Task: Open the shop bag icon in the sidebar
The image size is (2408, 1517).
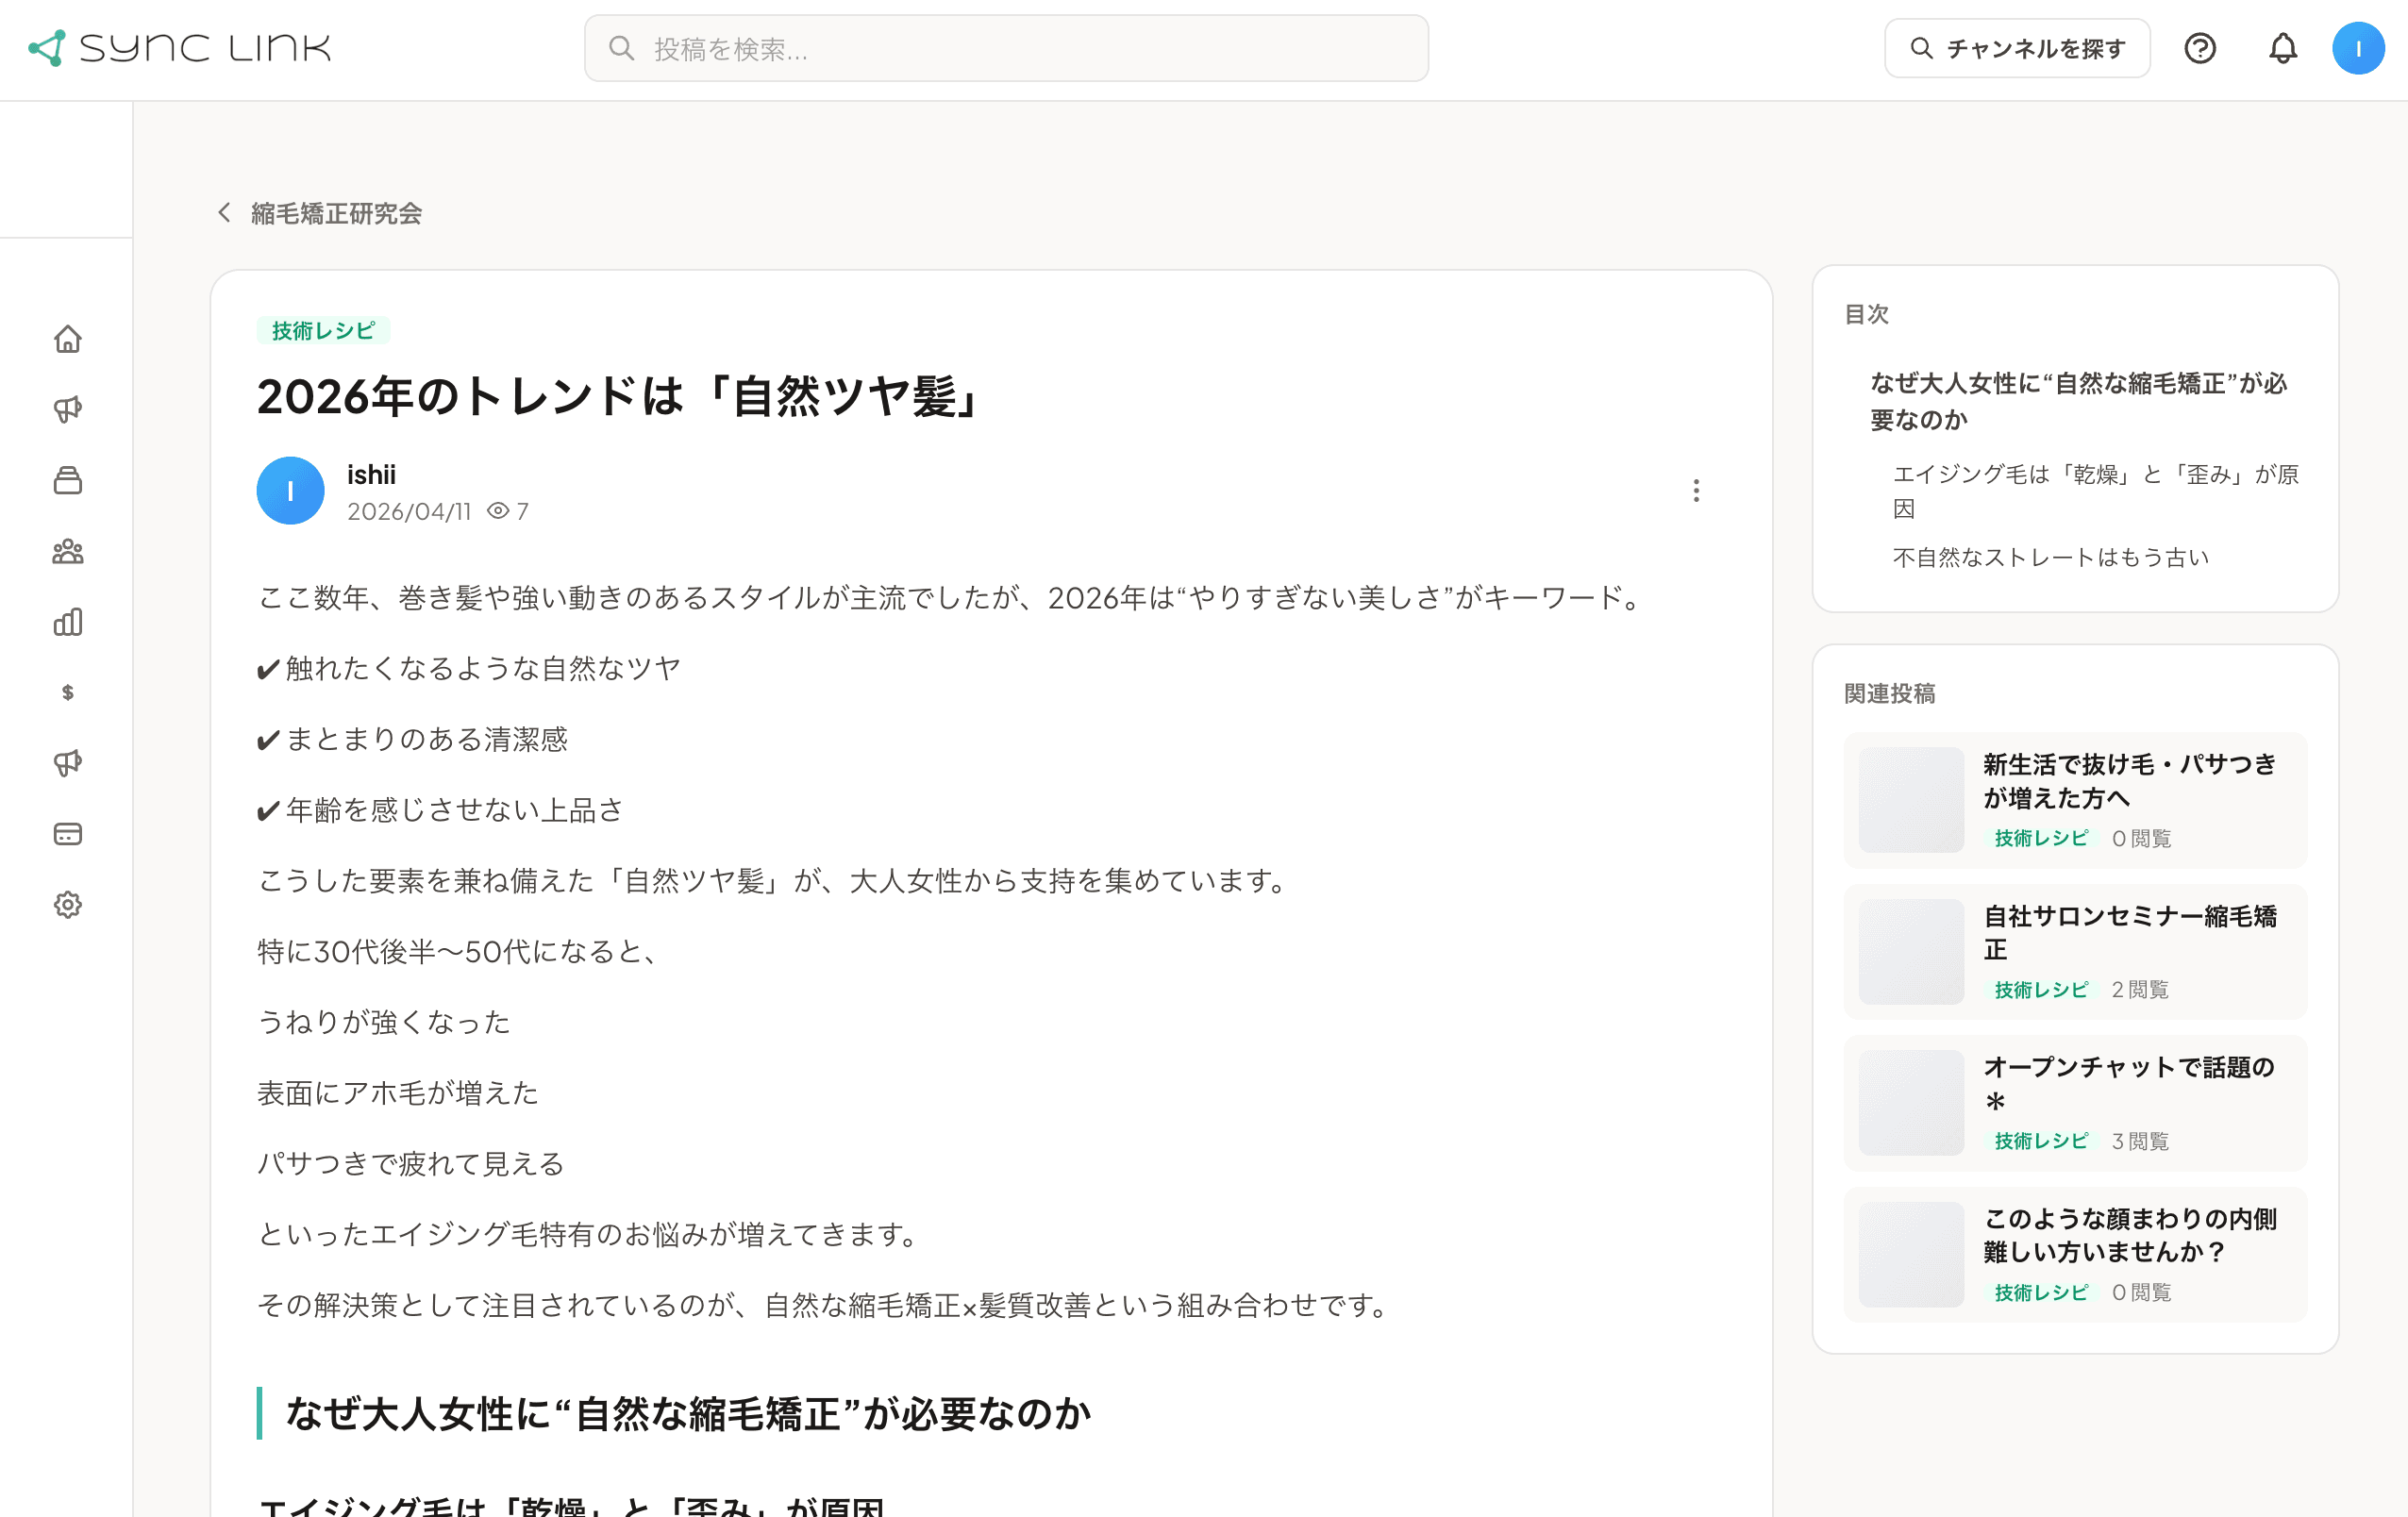Action: pyautogui.click(x=67, y=480)
